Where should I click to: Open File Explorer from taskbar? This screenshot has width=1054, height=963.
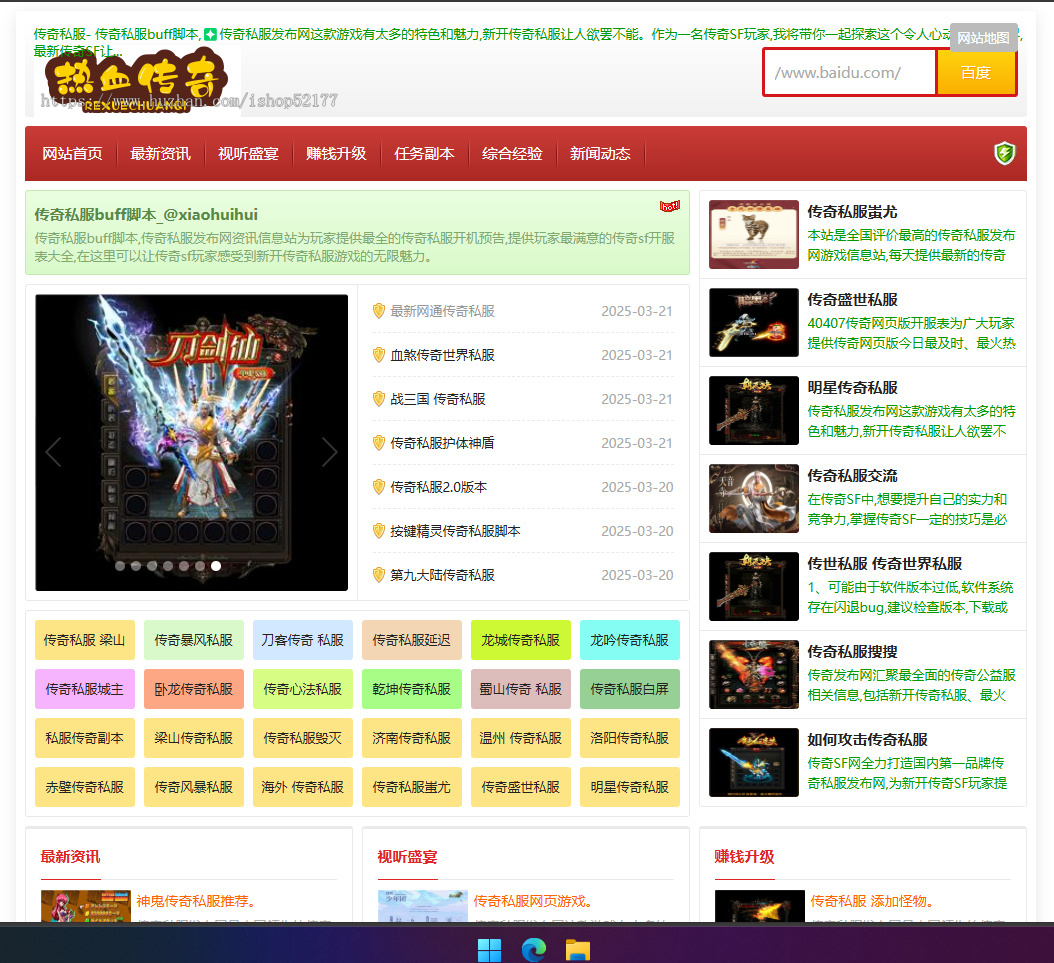577,950
